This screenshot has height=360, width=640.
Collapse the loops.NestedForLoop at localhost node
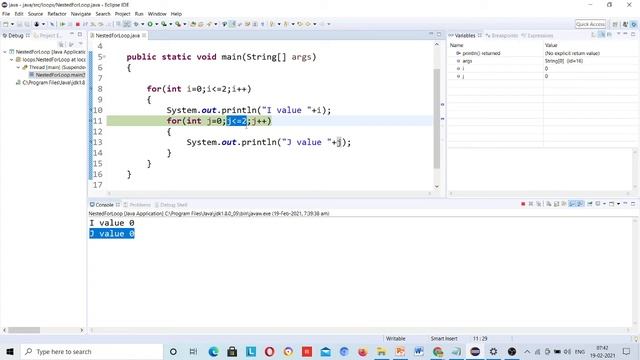click(x=11, y=60)
